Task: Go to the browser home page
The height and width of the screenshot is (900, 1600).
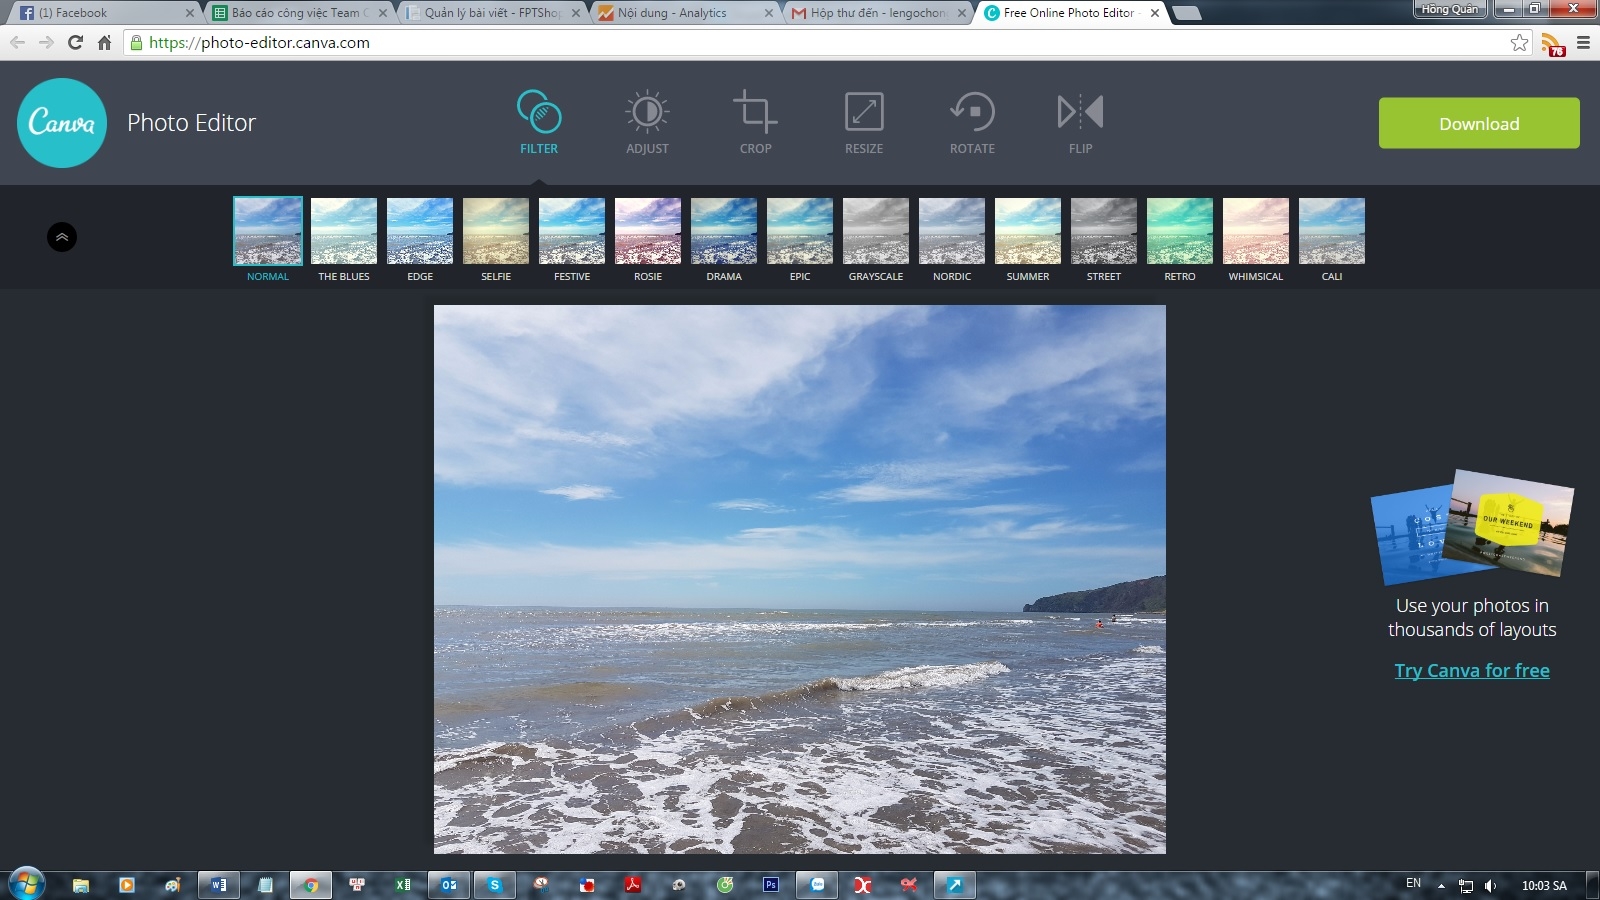Action: (x=104, y=42)
